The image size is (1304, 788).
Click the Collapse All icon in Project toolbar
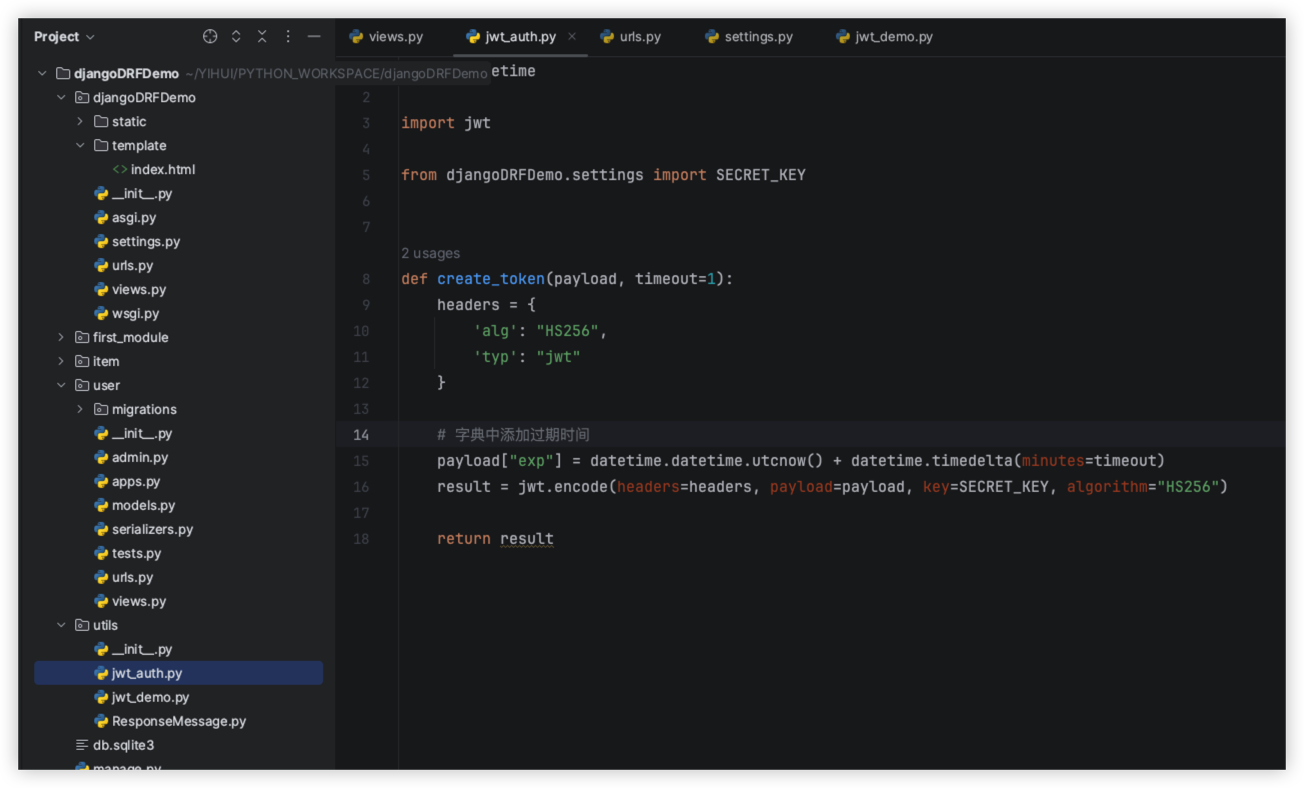[x=262, y=37]
